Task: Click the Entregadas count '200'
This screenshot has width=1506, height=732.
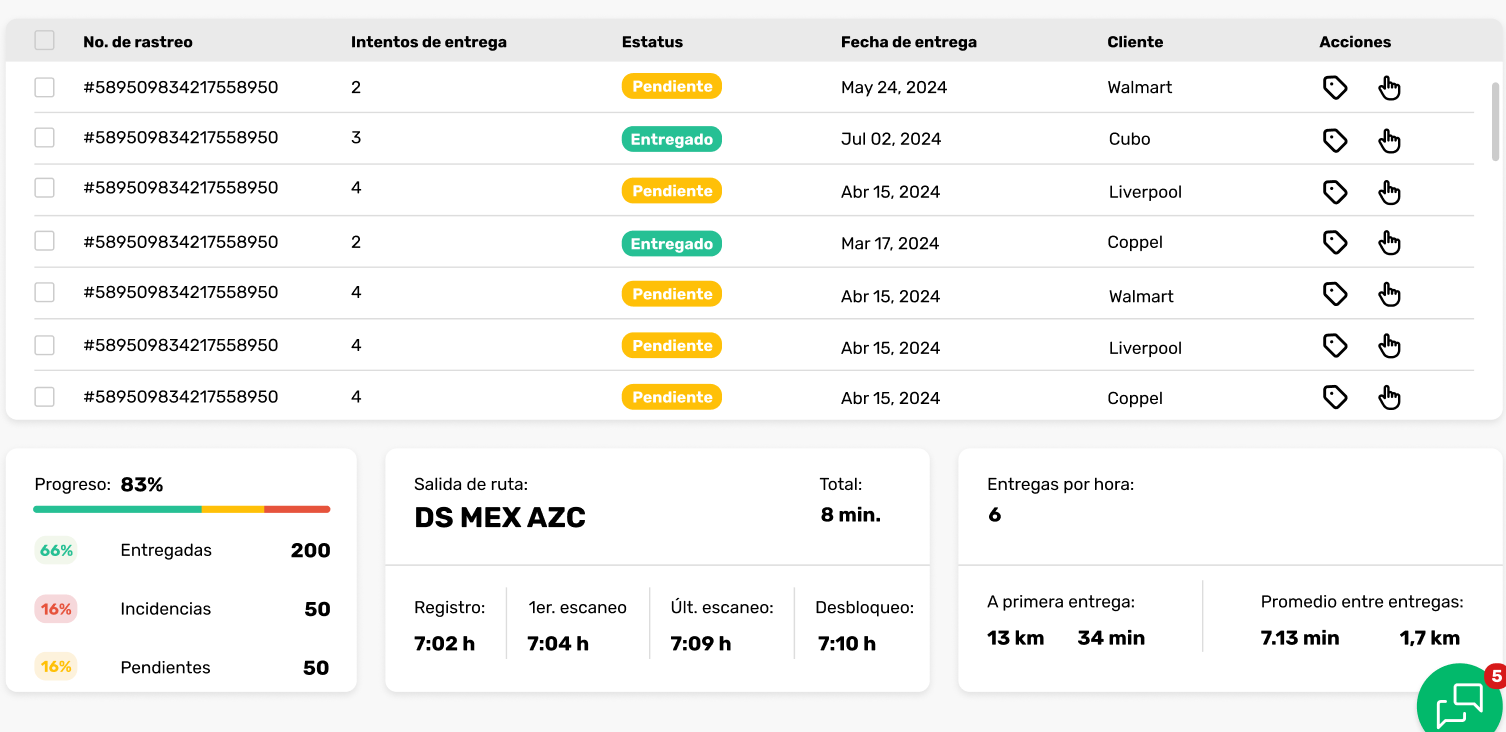Action: coord(311,550)
